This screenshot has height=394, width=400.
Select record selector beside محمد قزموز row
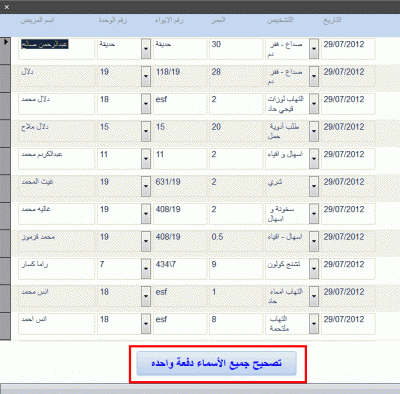pyautogui.click(x=5, y=243)
